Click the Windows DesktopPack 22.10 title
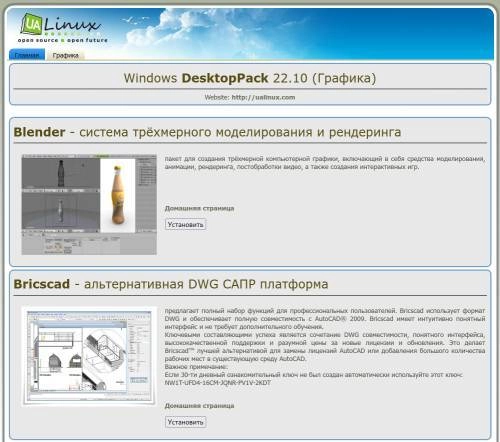Viewport: 500px width, 442px height. [x=250, y=78]
